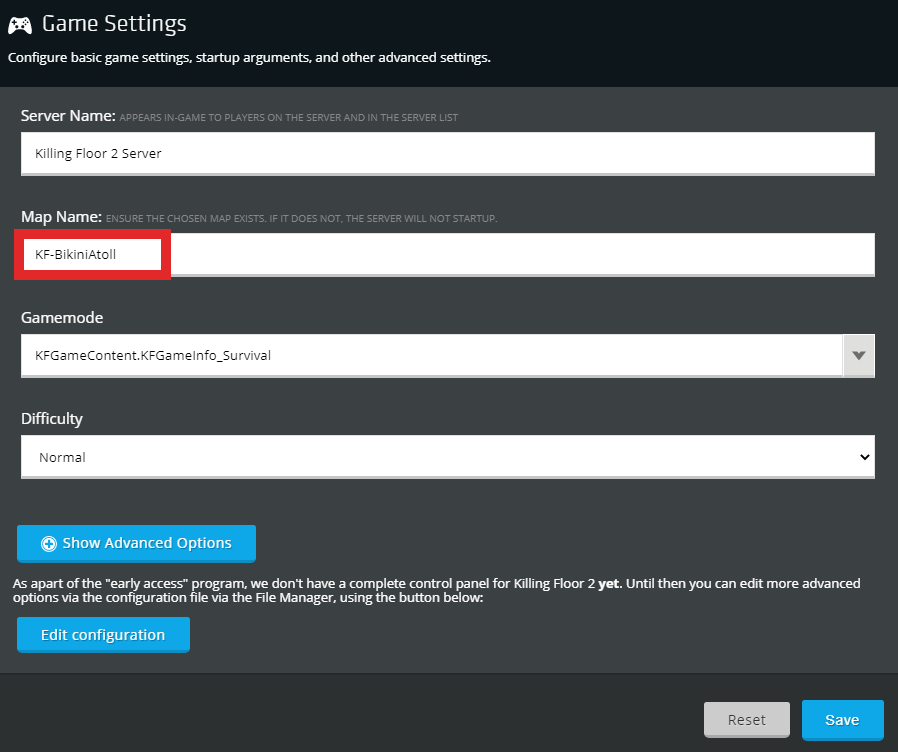Open the Edit configuration button
Image resolution: width=898 pixels, height=752 pixels.
(103, 635)
